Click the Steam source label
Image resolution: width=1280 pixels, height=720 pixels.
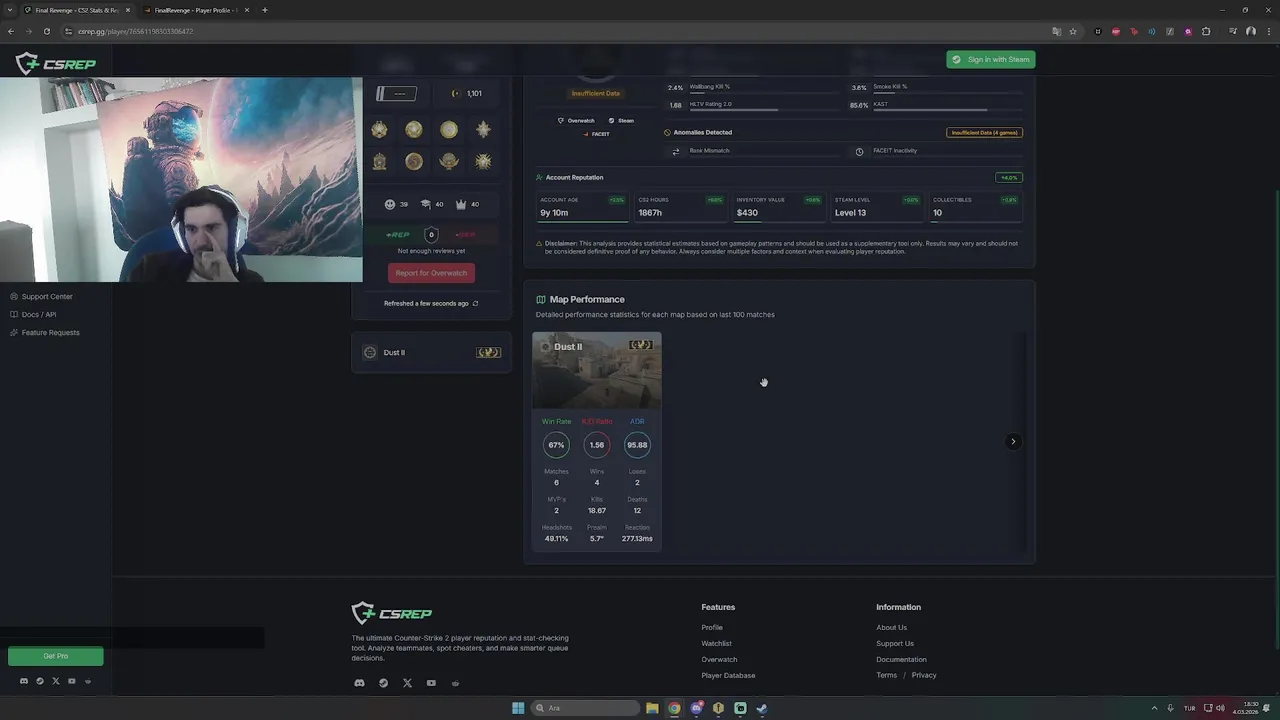[x=621, y=120]
